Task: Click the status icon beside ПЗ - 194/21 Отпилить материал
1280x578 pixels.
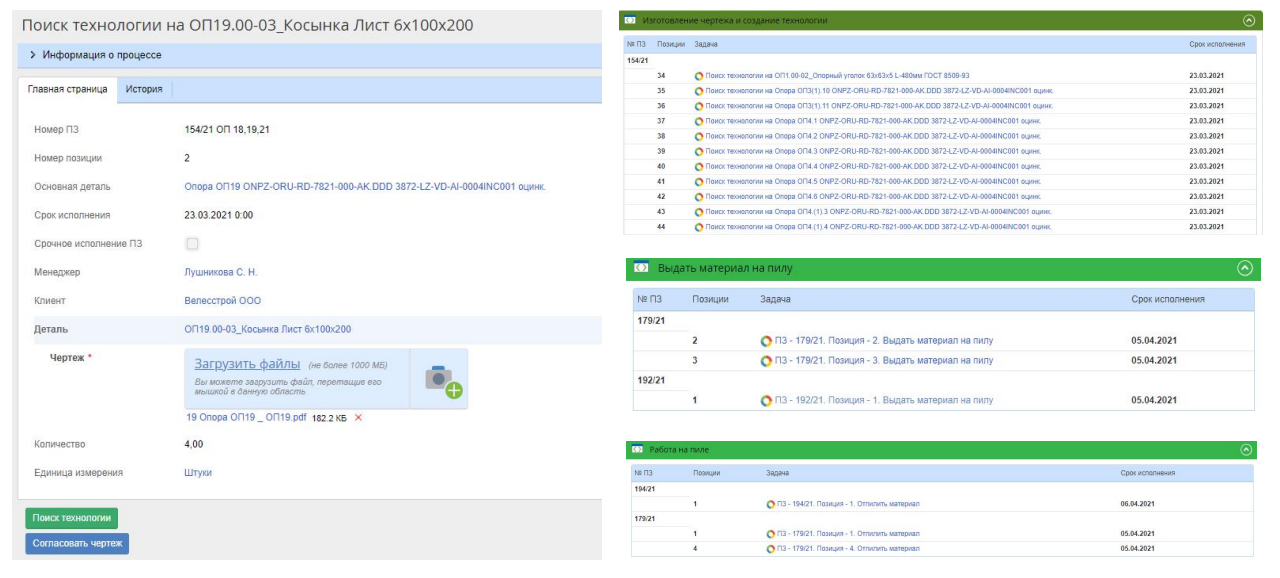Action: (x=770, y=504)
